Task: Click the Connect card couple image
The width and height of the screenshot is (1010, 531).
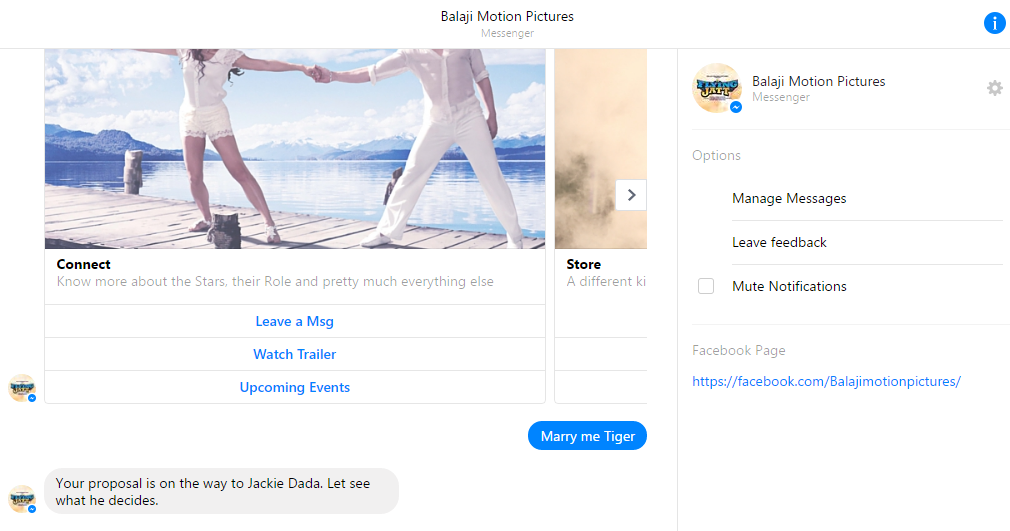Action: click(x=295, y=148)
